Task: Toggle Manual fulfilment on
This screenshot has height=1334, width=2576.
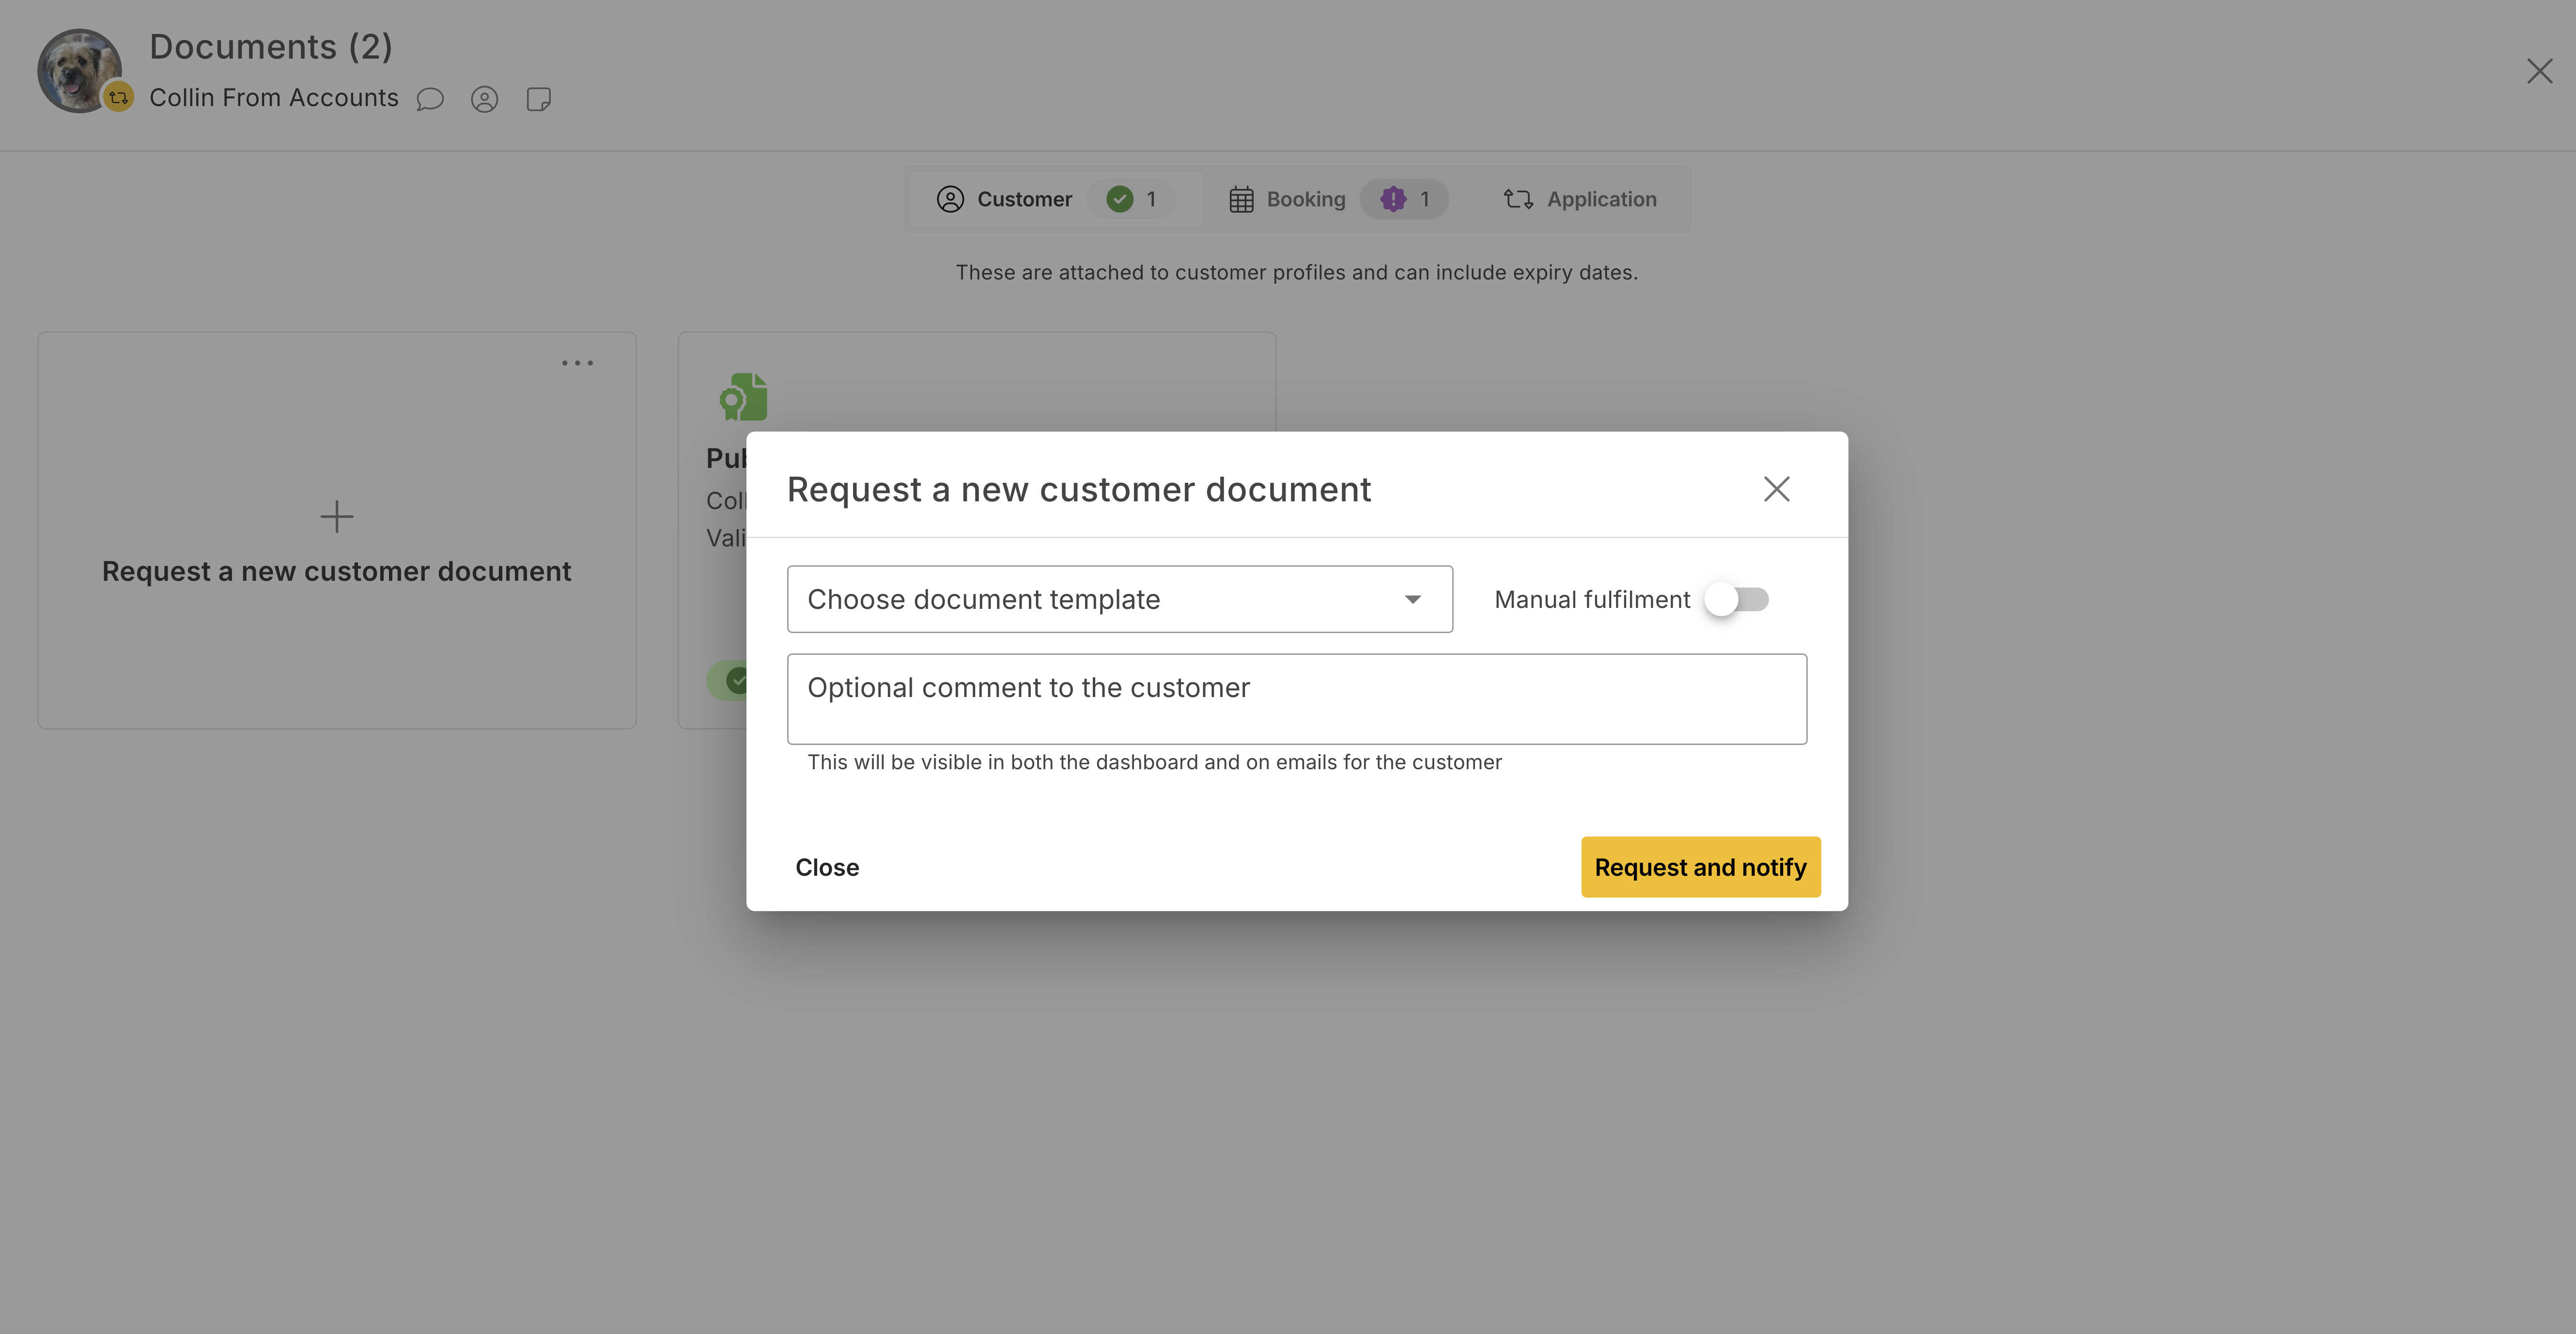Action: click(1737, 599)
